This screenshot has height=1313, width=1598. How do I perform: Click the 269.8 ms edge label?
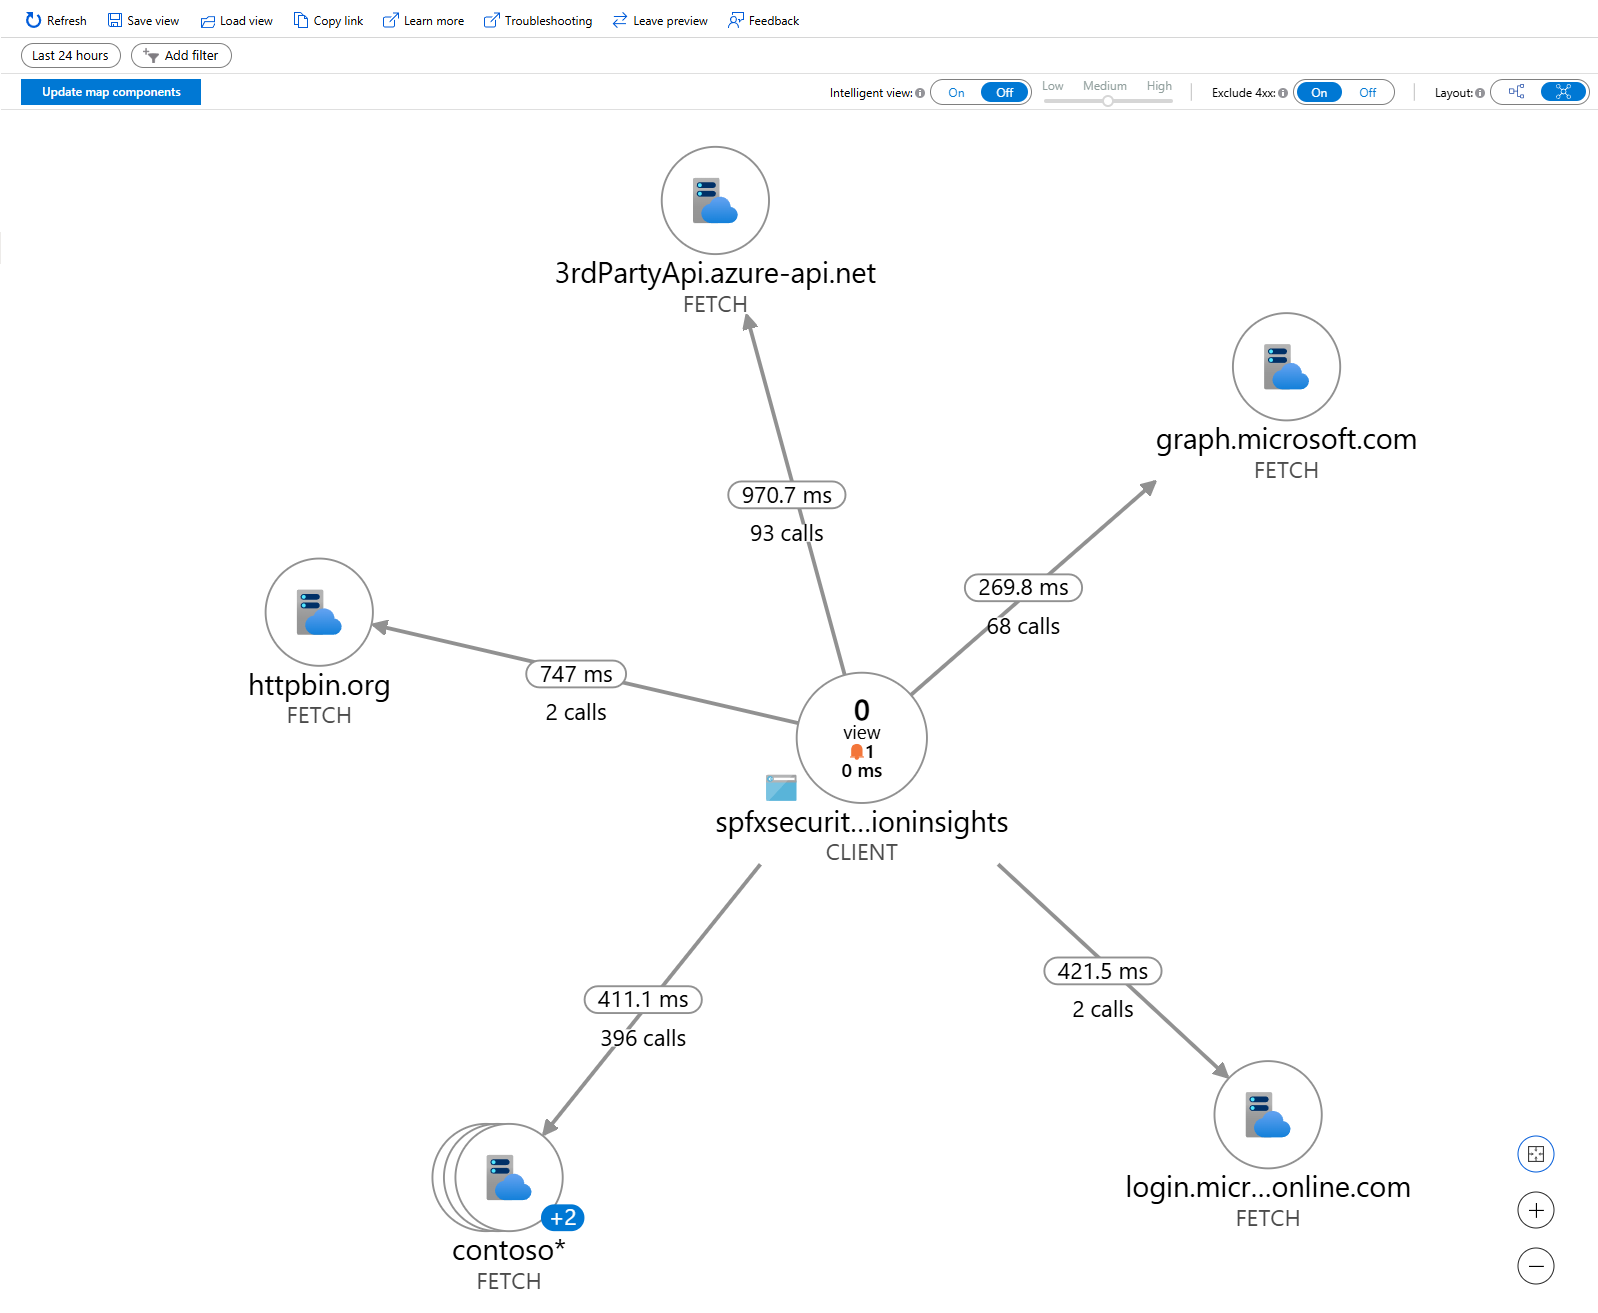click(x=1023, y=588)
